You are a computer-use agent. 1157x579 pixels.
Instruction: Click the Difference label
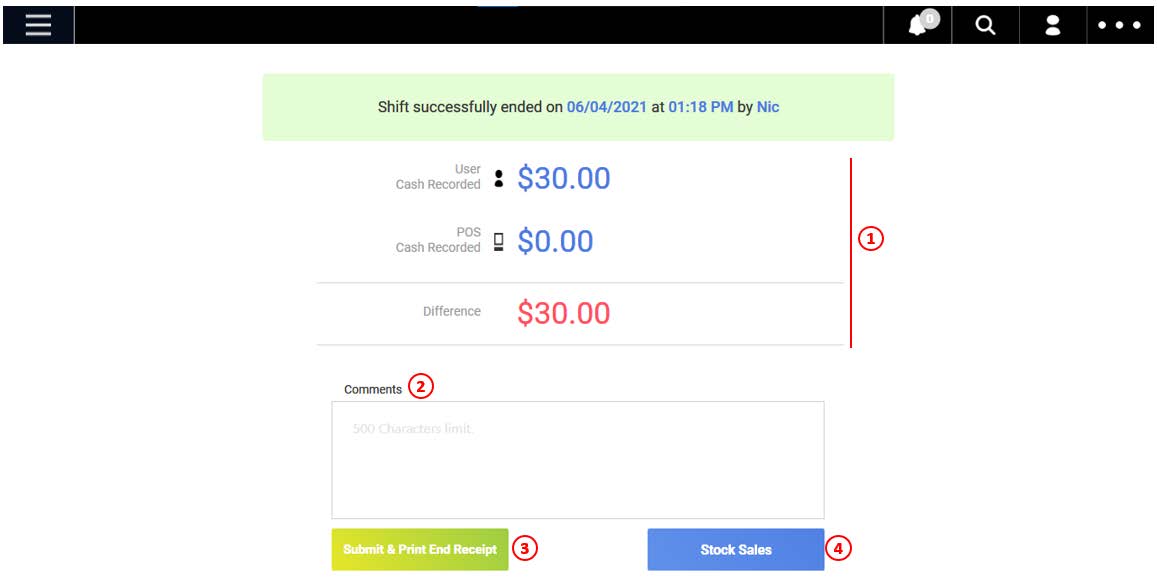click(x=452, y=311)
